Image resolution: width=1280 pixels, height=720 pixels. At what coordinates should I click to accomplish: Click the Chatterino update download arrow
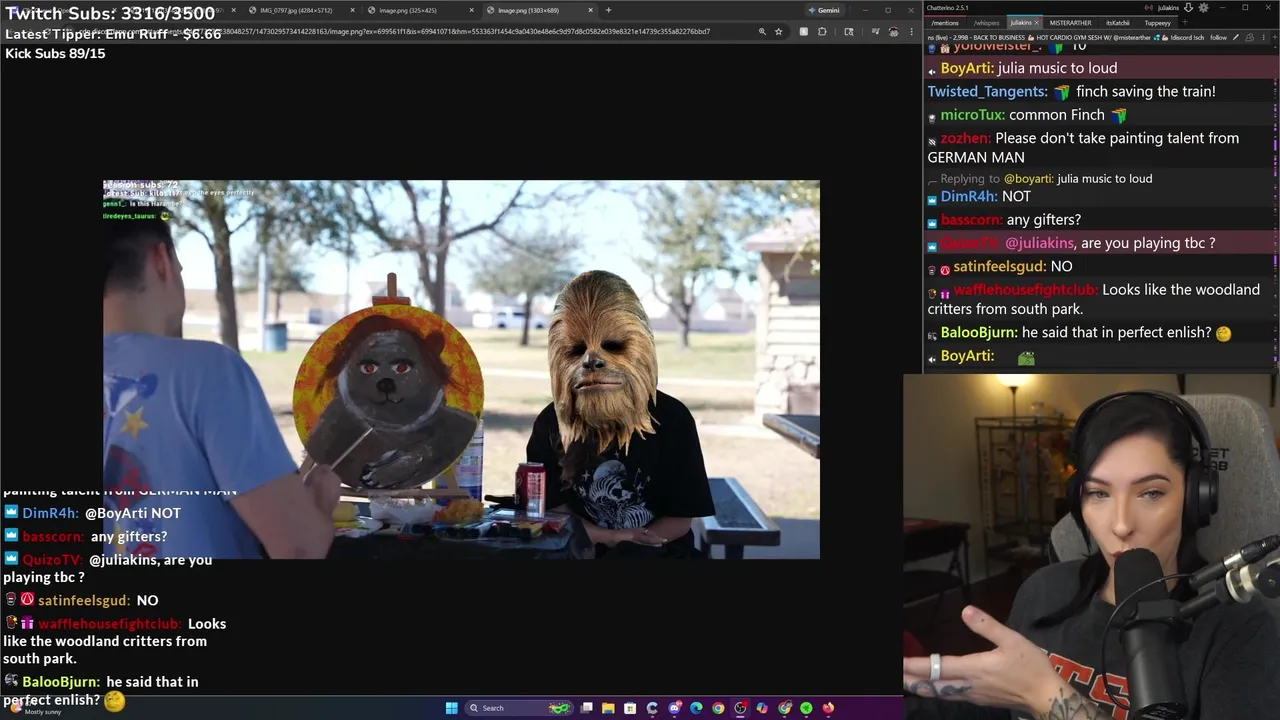(x=1188, y=7)
